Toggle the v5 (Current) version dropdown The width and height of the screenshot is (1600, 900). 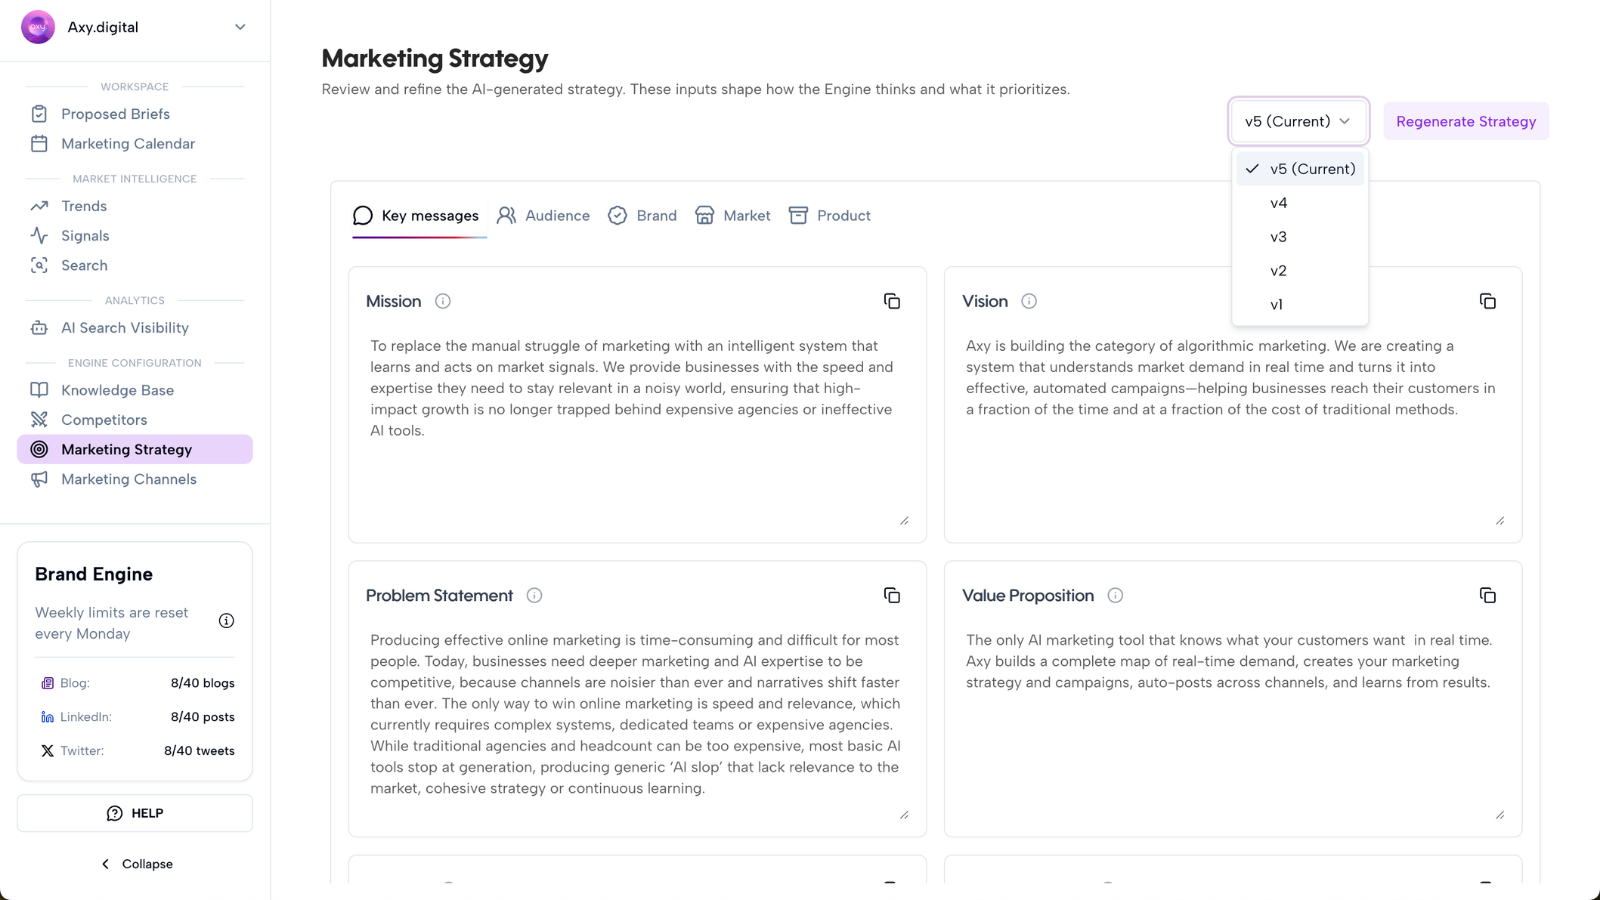coord(1298,121)
